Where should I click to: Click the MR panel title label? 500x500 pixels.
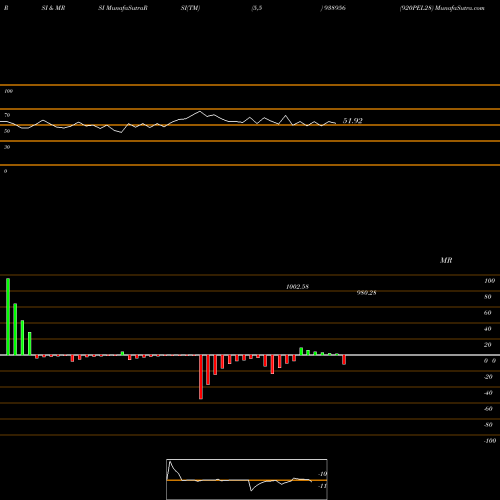[446, 260]
